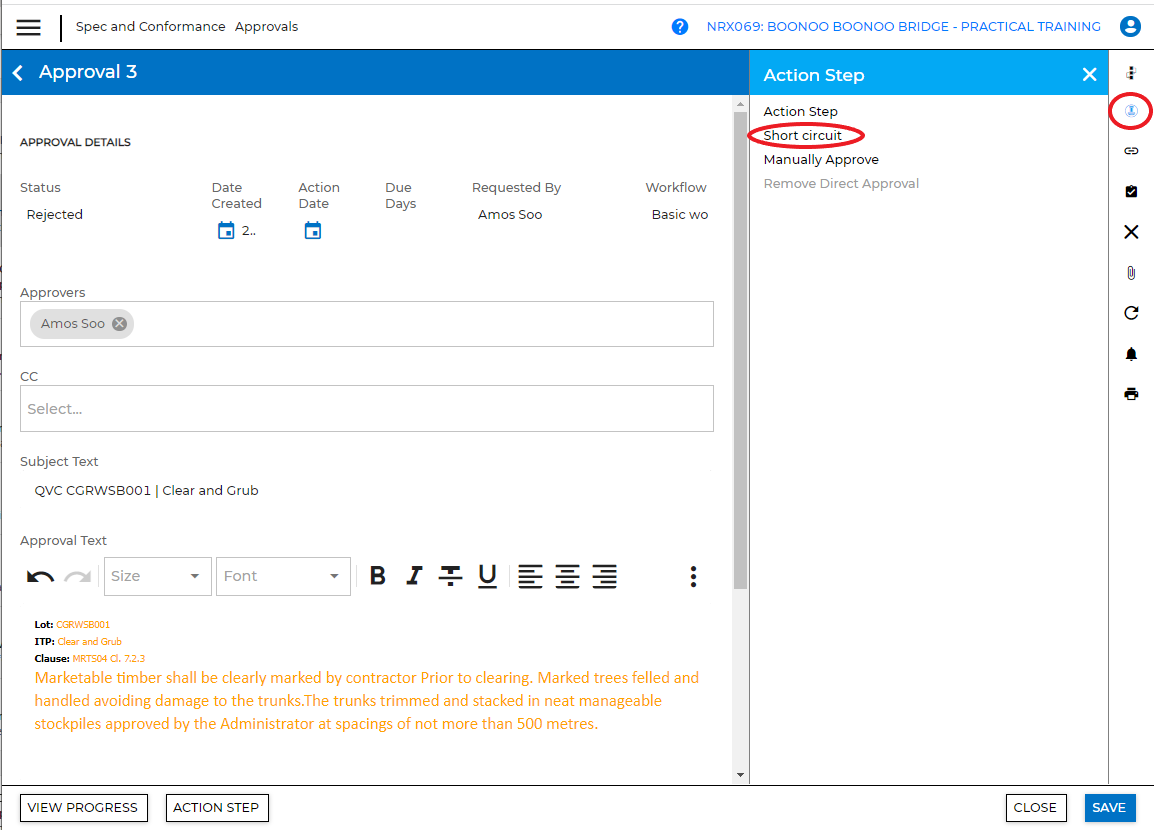Screen dimensions: 1154x830
Task: Open the notifications bell icon
Action: pyautogui.click(x=1131, y=354)
